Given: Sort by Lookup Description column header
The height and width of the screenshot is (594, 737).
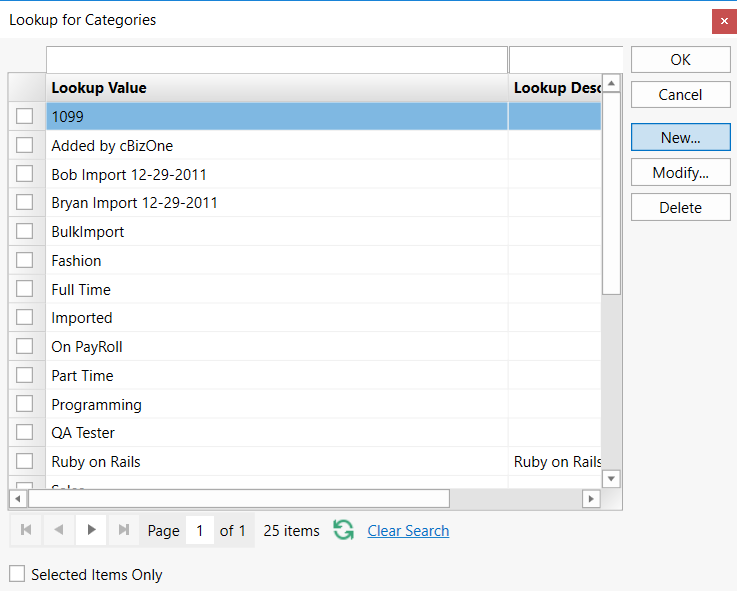Looking at the screenshot, I should click(555, 88).
